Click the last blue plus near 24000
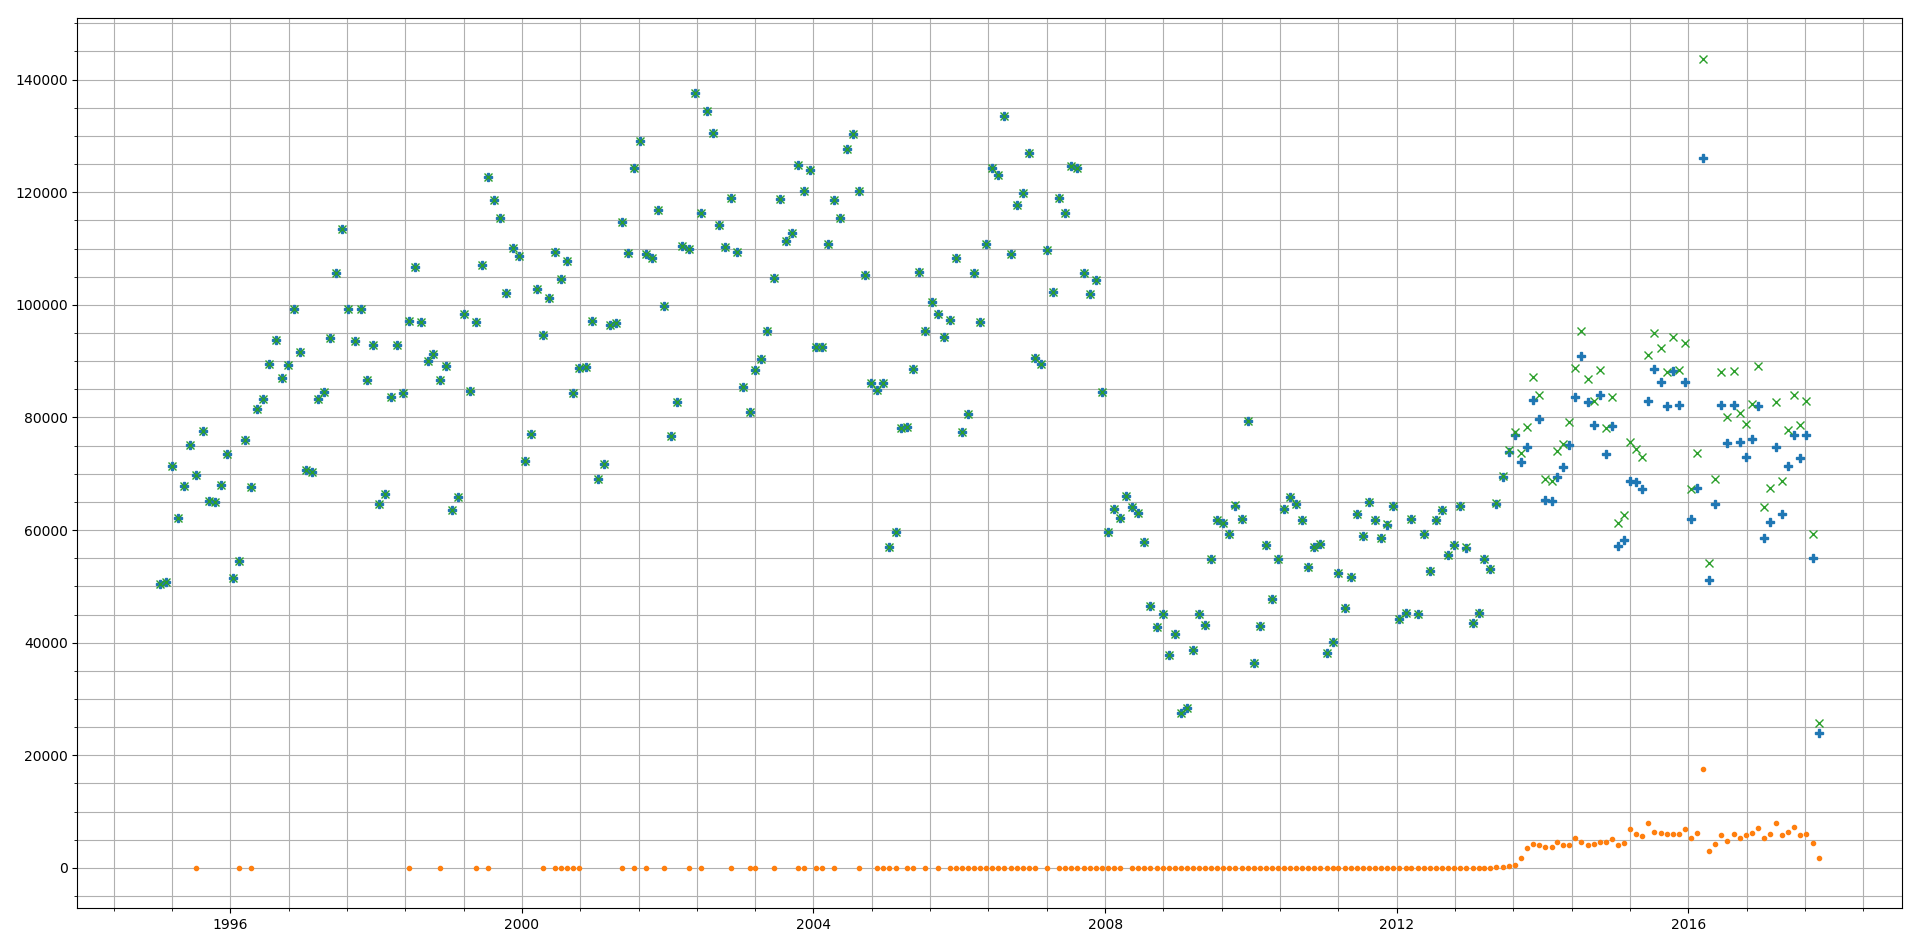This screenshot has height=947, width=1920. click(1819, 733)
